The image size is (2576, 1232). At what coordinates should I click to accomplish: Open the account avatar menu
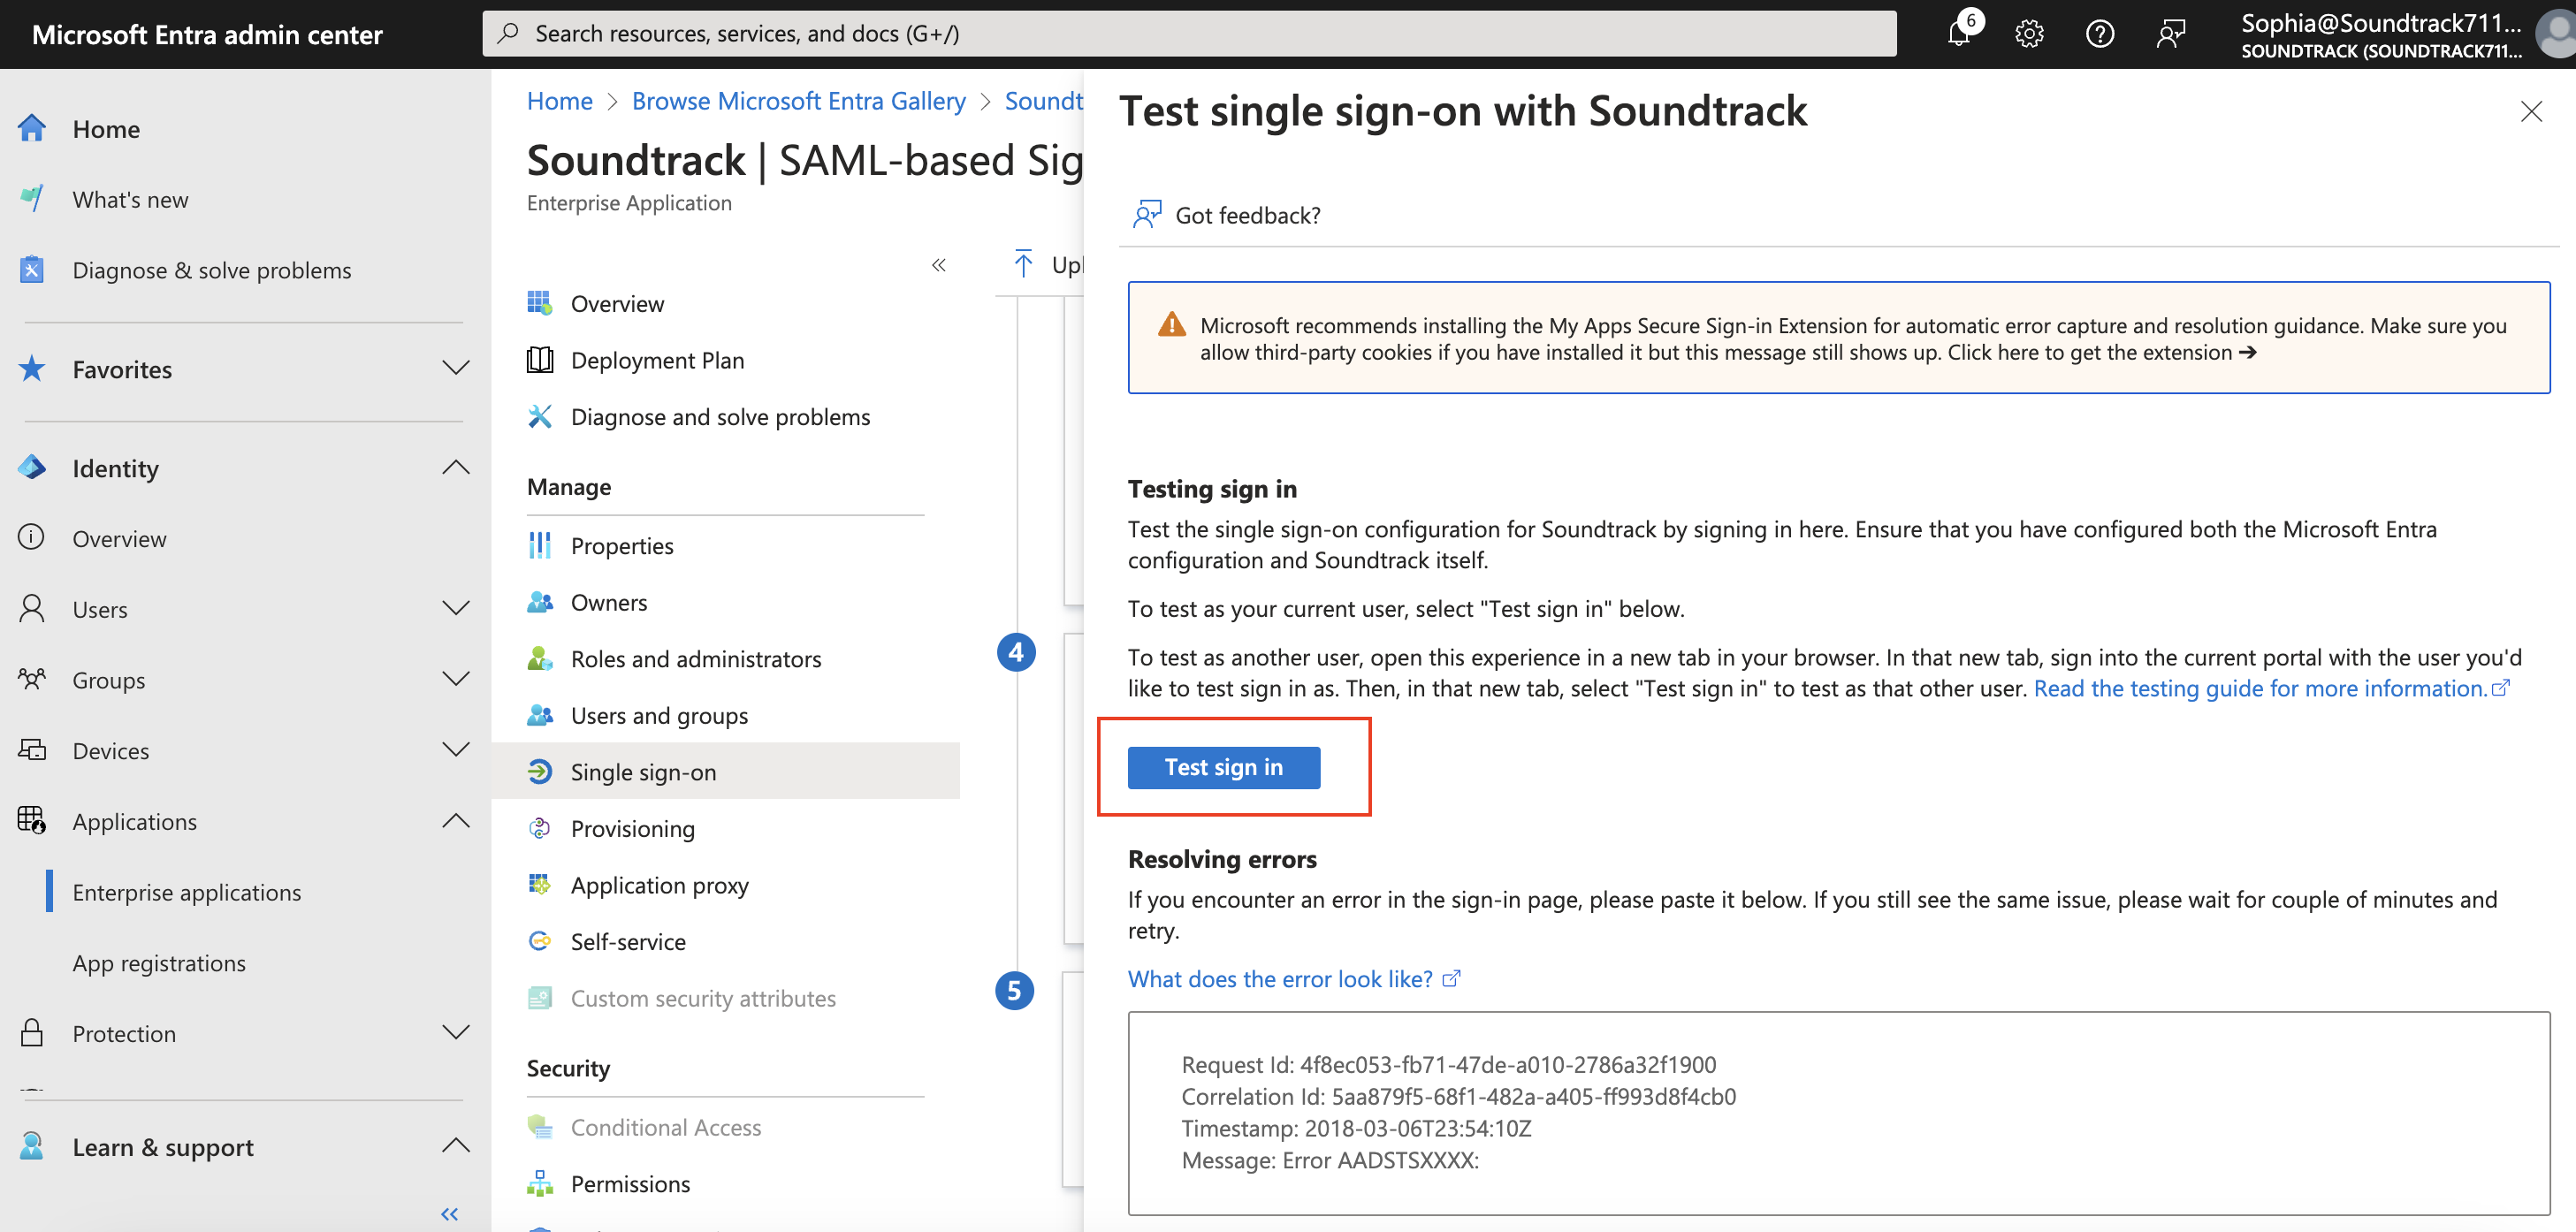point(2556,34)
